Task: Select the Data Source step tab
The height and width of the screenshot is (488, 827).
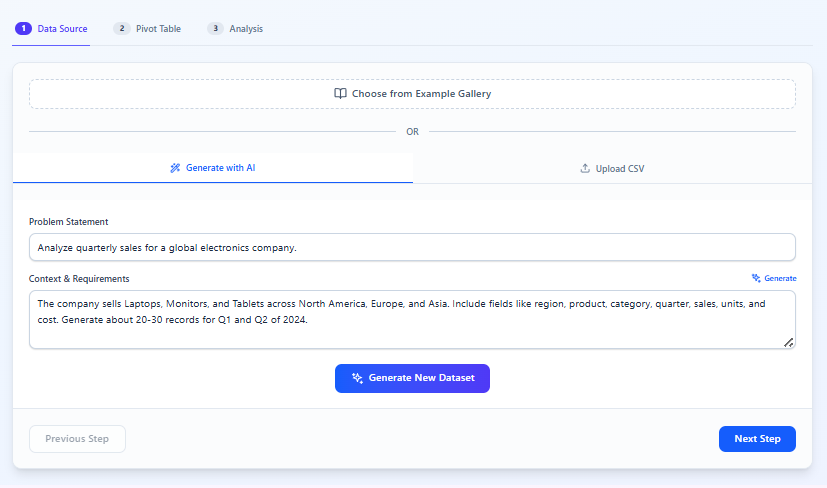Action: (62, 29)
